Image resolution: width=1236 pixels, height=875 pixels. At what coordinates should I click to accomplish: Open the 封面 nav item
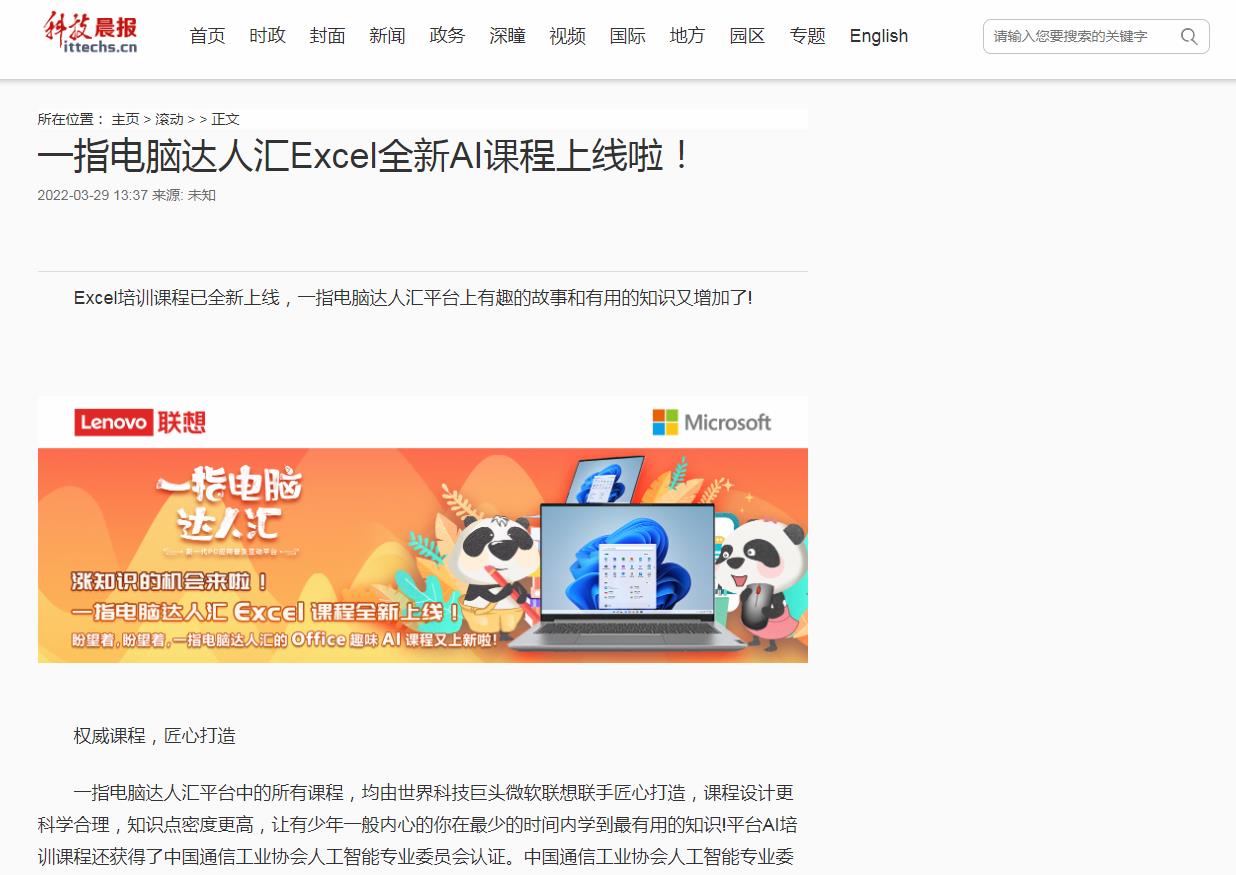328,36
